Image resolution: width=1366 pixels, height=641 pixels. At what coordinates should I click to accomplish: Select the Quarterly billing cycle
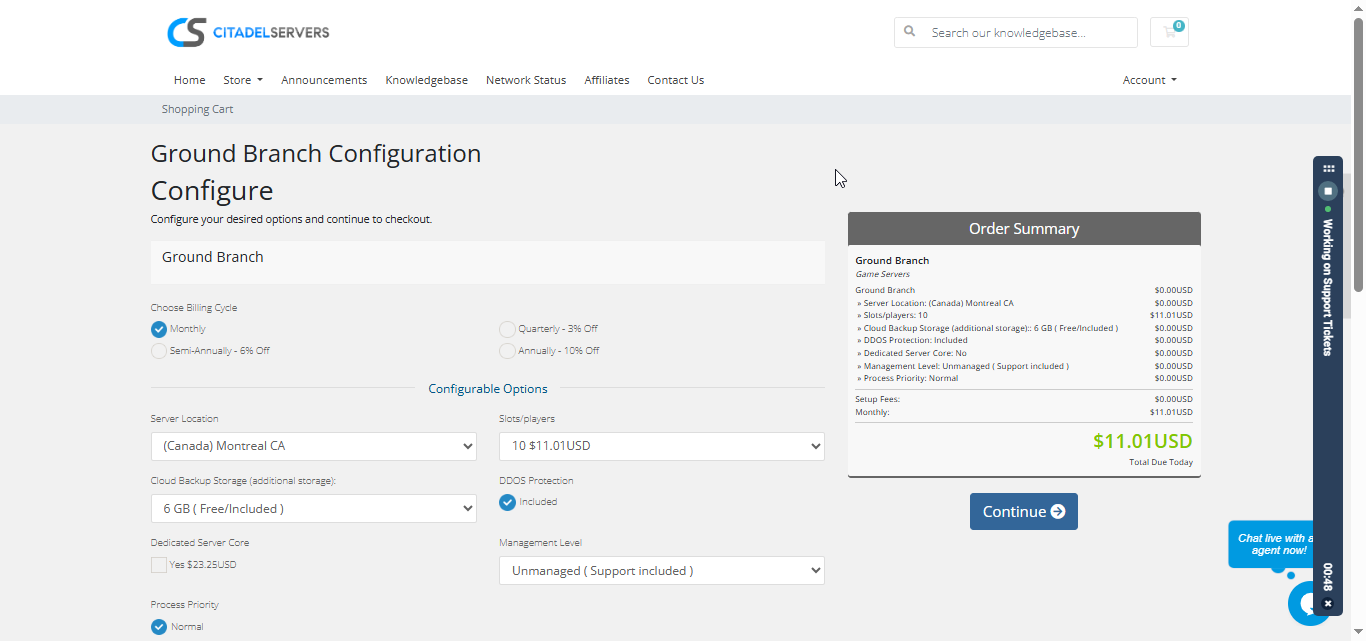[x=508, y=329]
